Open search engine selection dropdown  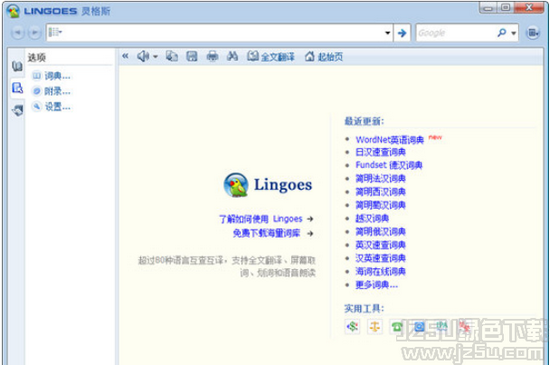point(514,33)
